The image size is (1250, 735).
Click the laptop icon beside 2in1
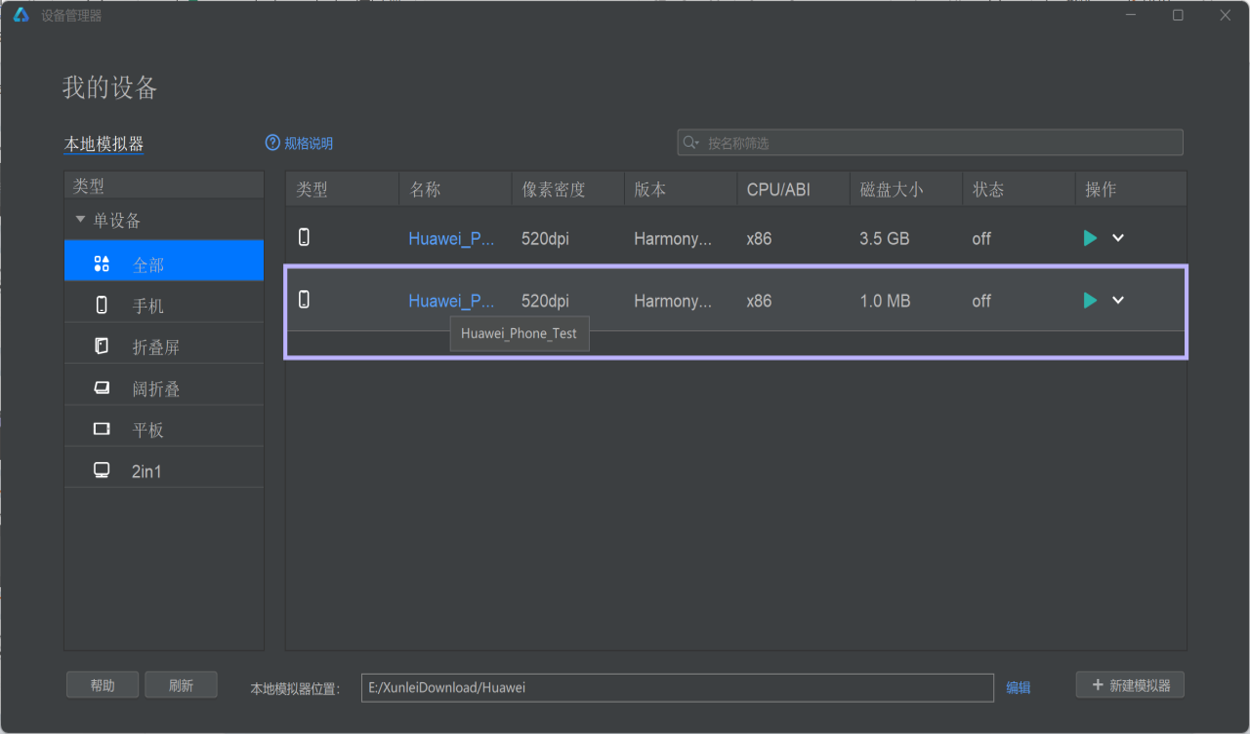pos(101,470)
